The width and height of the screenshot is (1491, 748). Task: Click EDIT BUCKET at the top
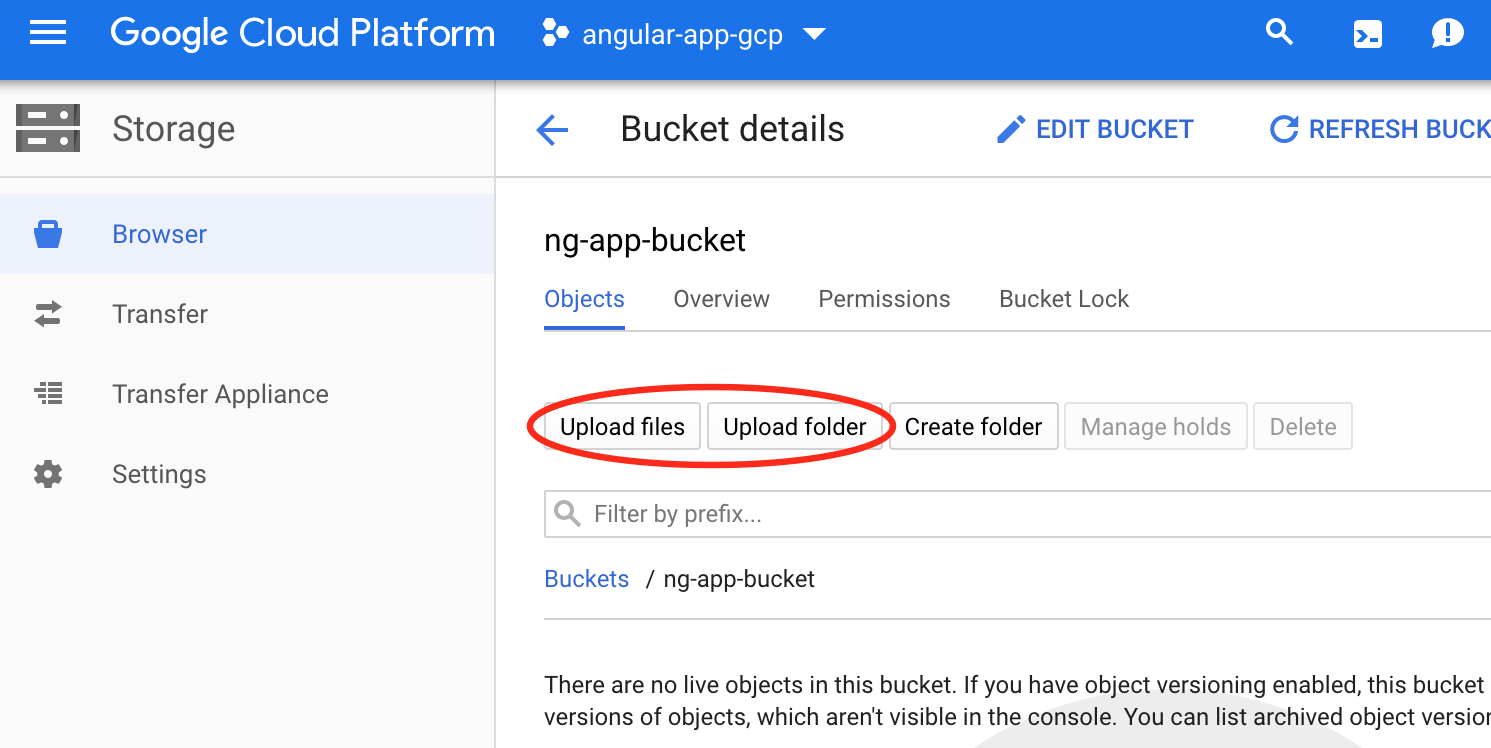click(1096, 130)
